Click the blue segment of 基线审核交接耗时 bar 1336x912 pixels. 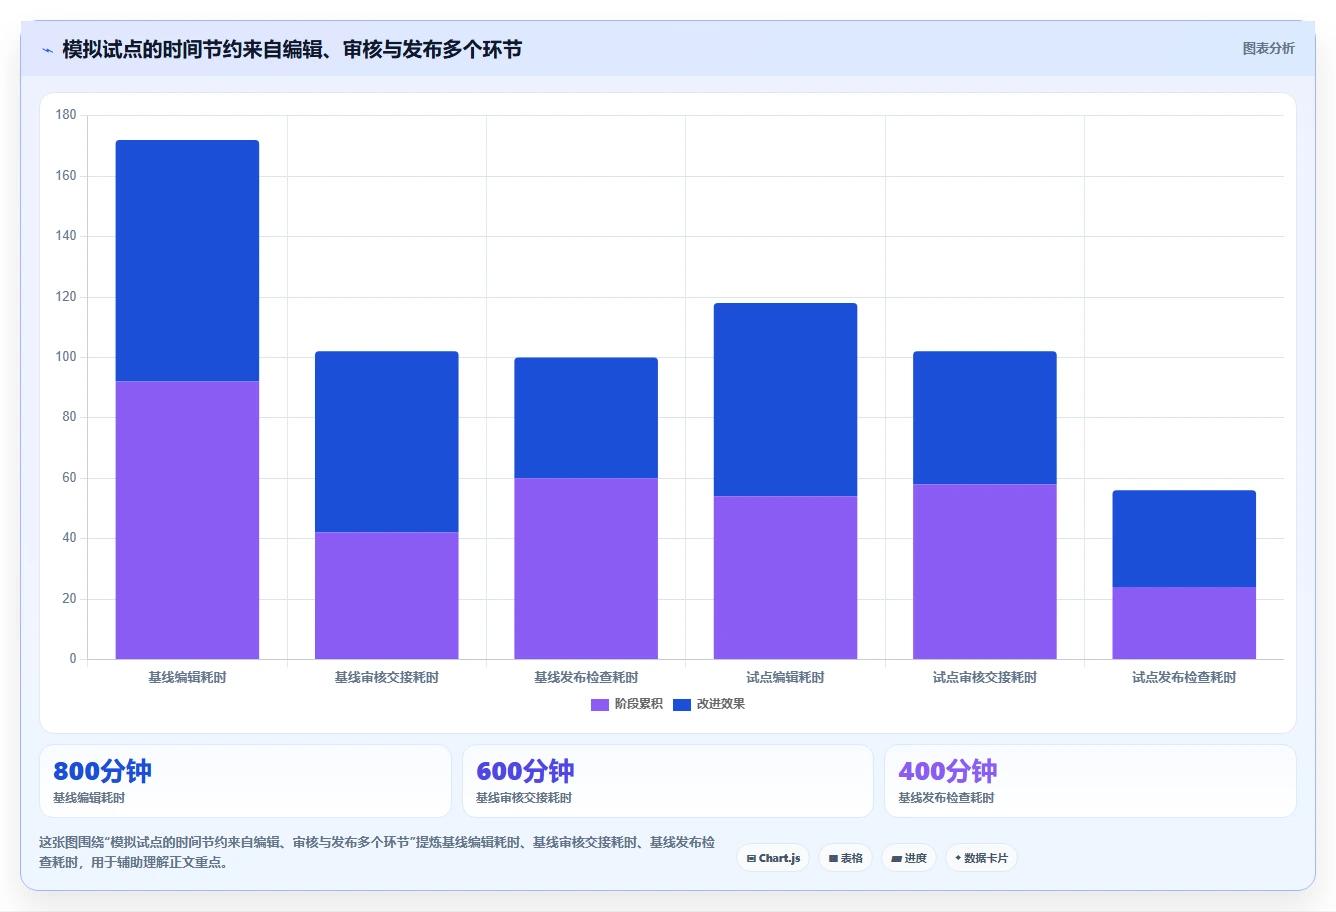pos(386,442)
